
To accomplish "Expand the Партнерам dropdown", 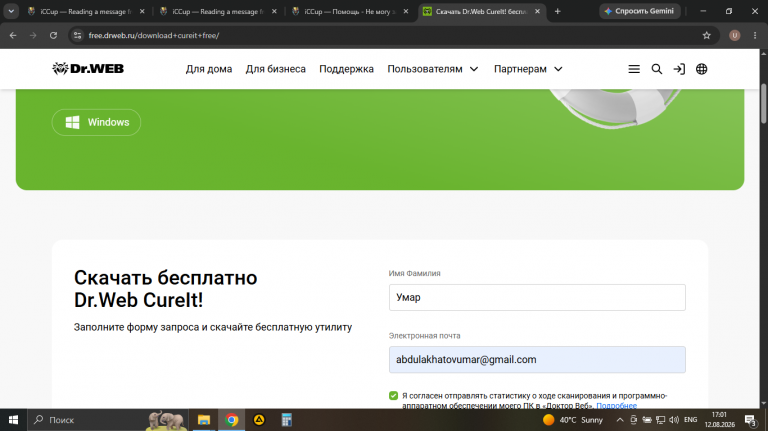I will (528, 69).
